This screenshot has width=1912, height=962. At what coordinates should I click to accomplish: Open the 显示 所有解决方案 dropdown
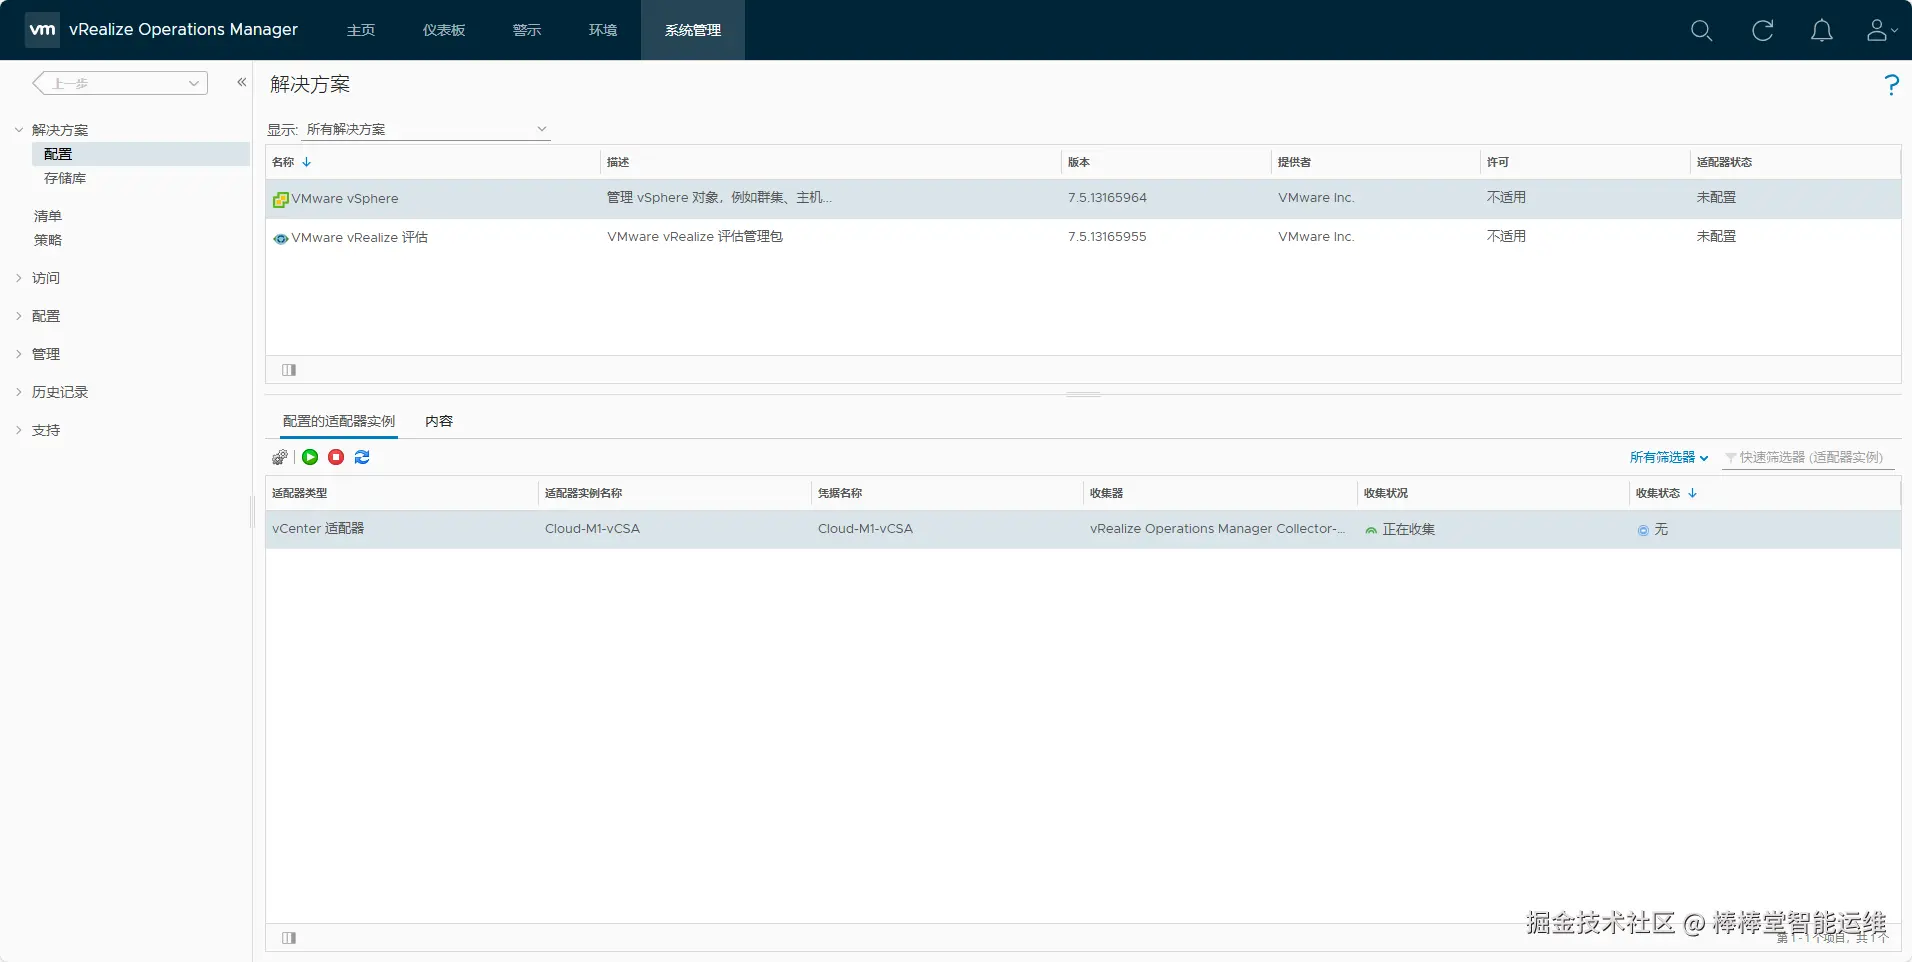426,129
